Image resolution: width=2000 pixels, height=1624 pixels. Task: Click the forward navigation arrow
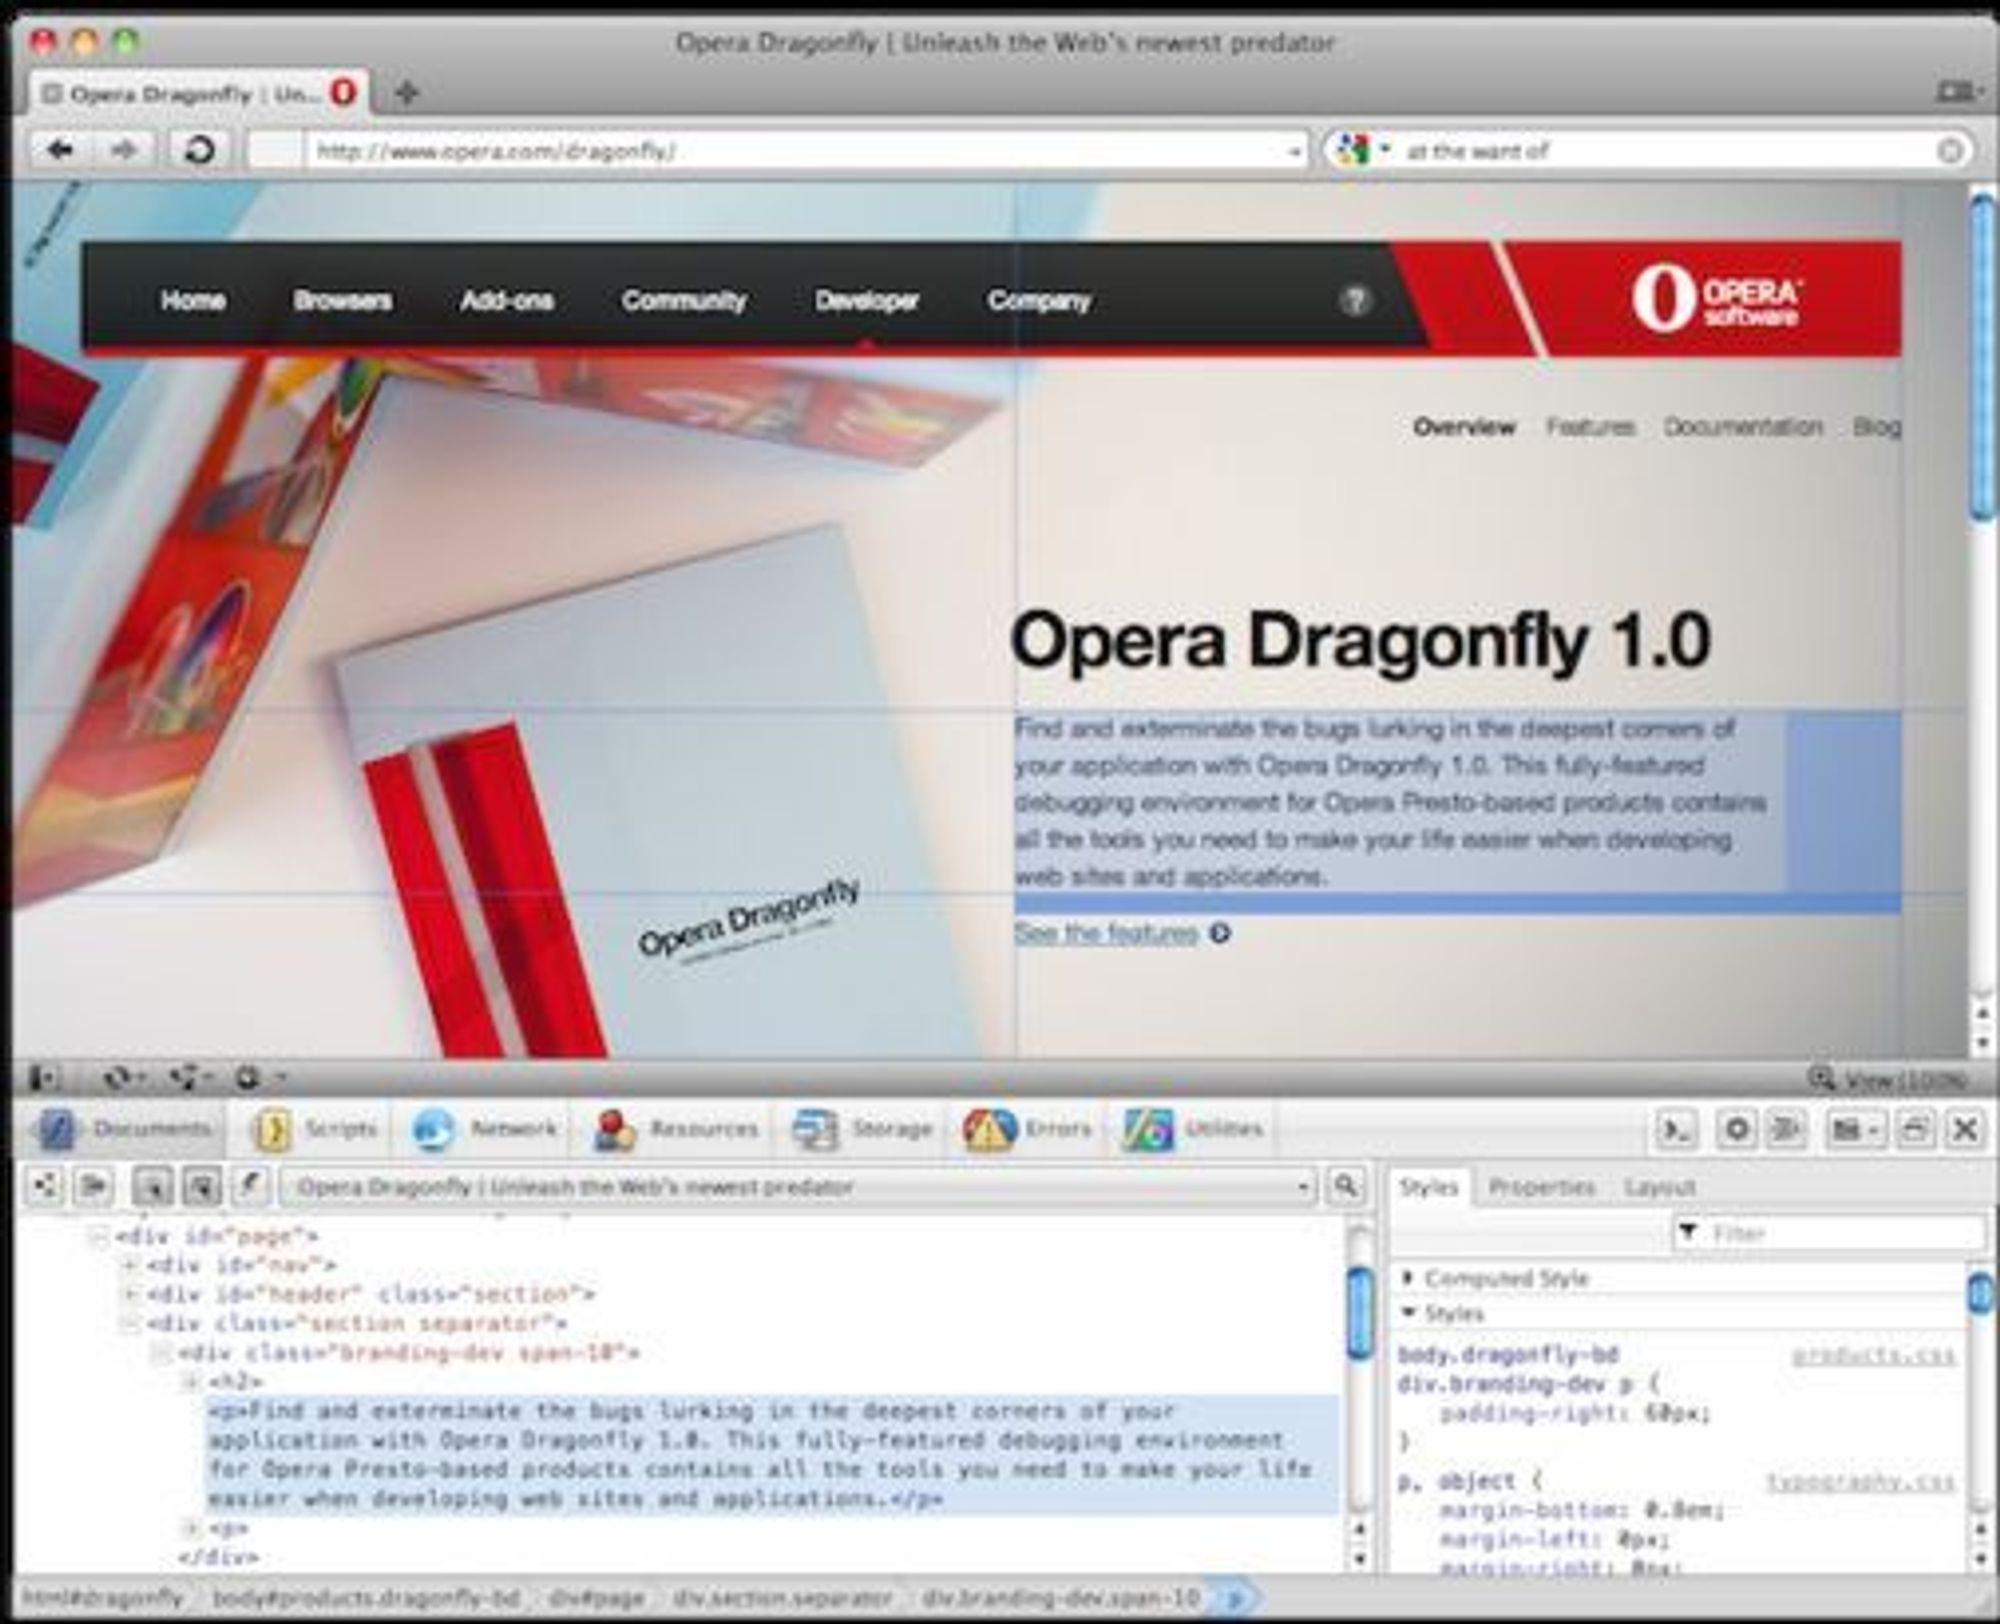[123, 150]
